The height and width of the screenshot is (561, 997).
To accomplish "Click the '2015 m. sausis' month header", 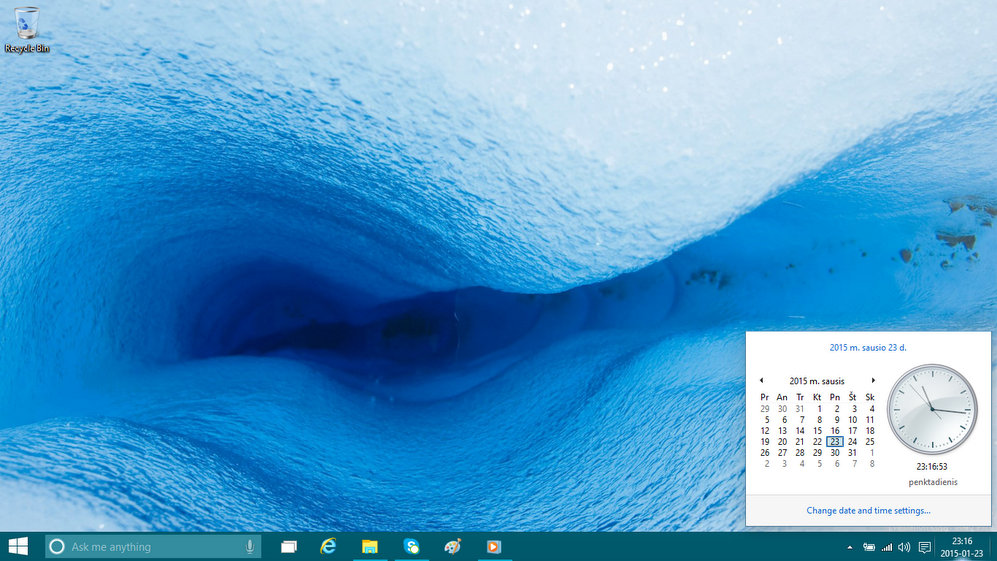I will [x=817, y=381].
